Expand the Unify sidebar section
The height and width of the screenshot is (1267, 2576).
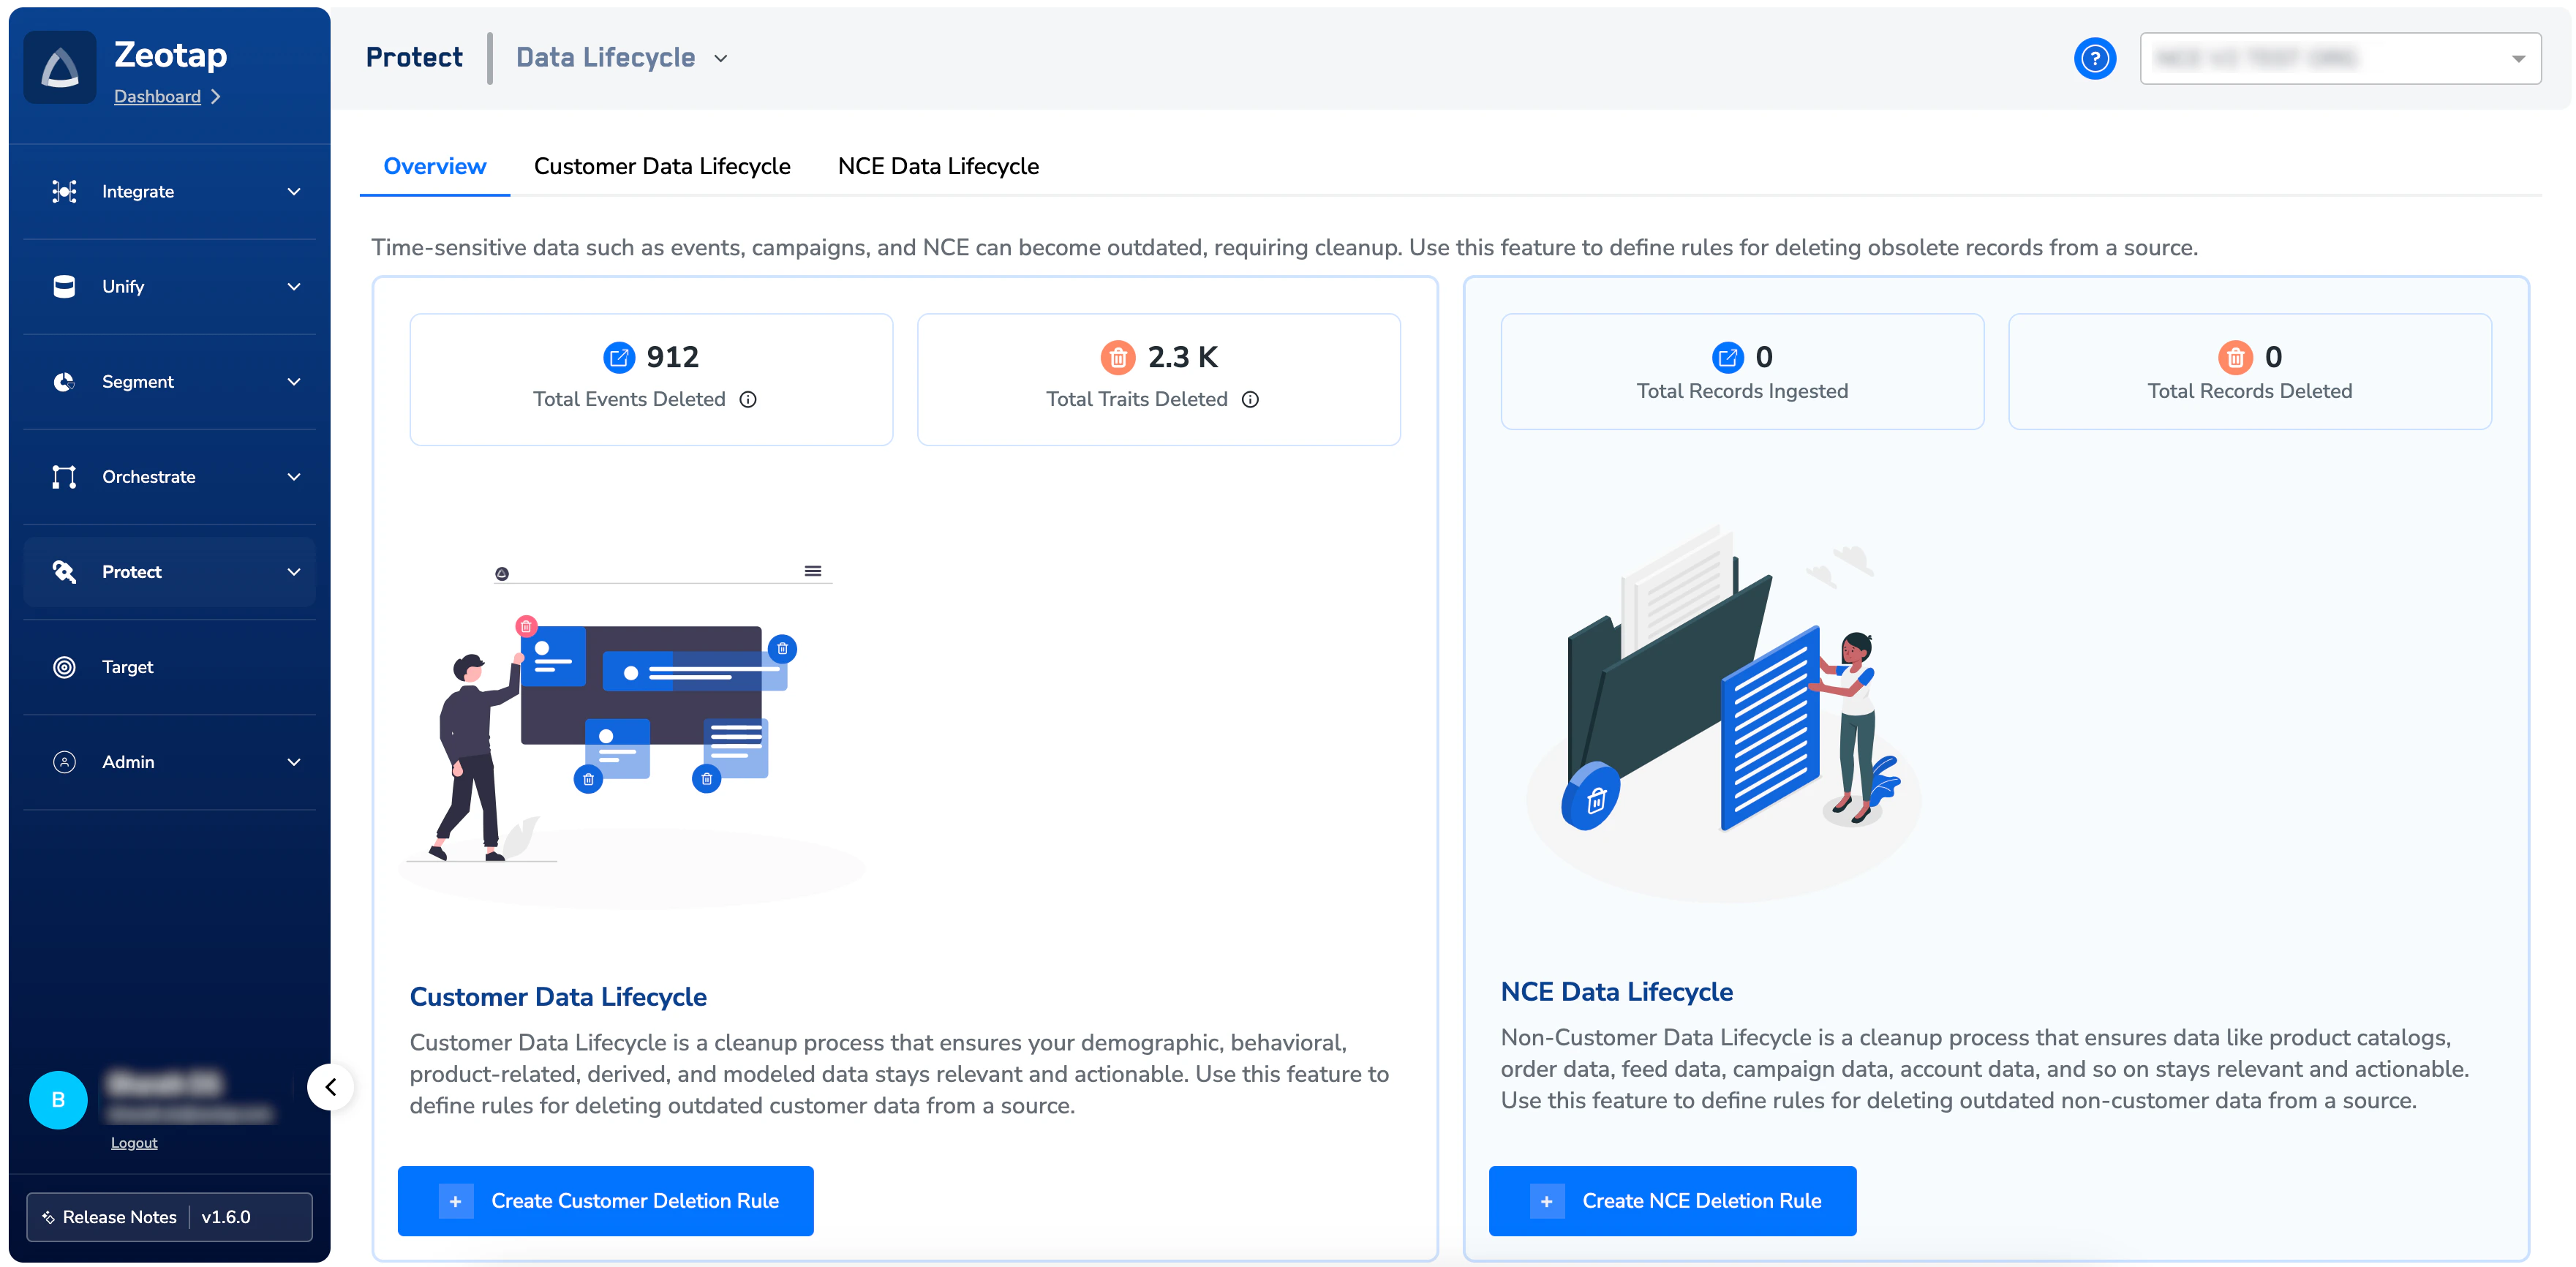click(170, 287)
